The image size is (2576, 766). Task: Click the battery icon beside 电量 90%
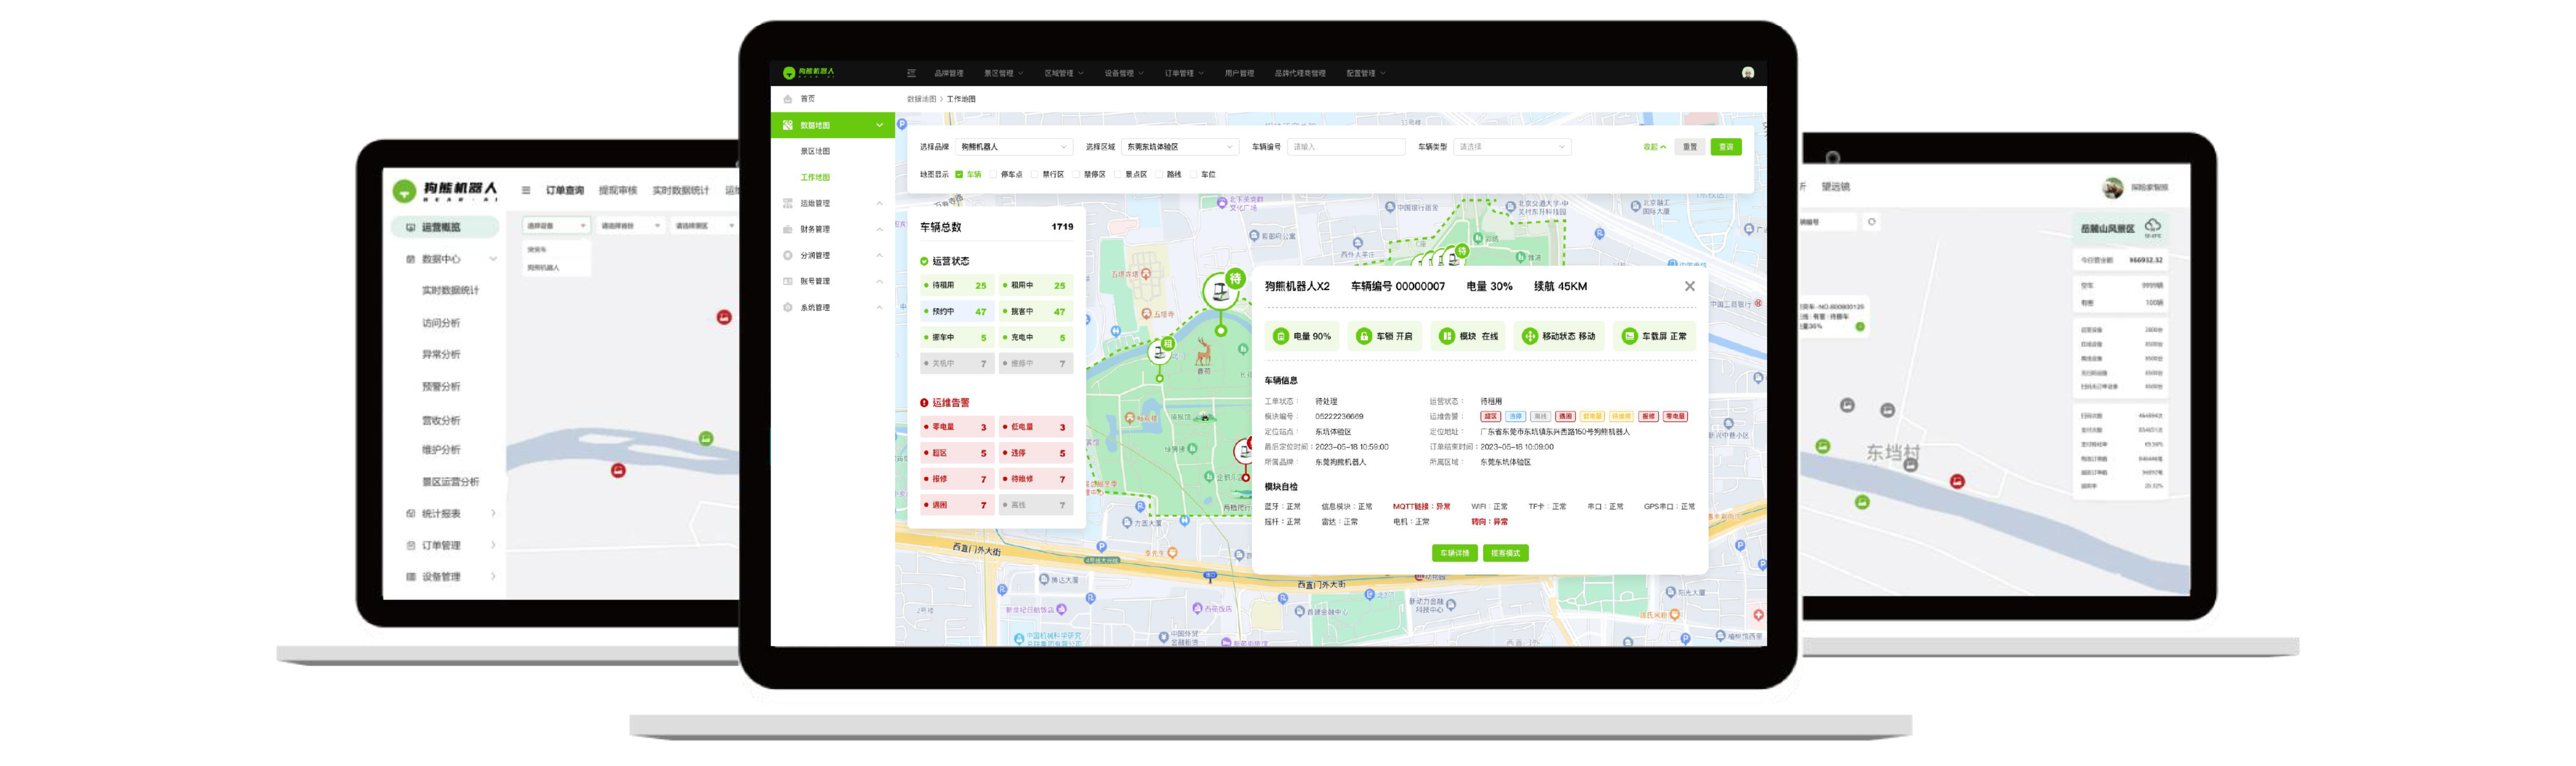1281,336
